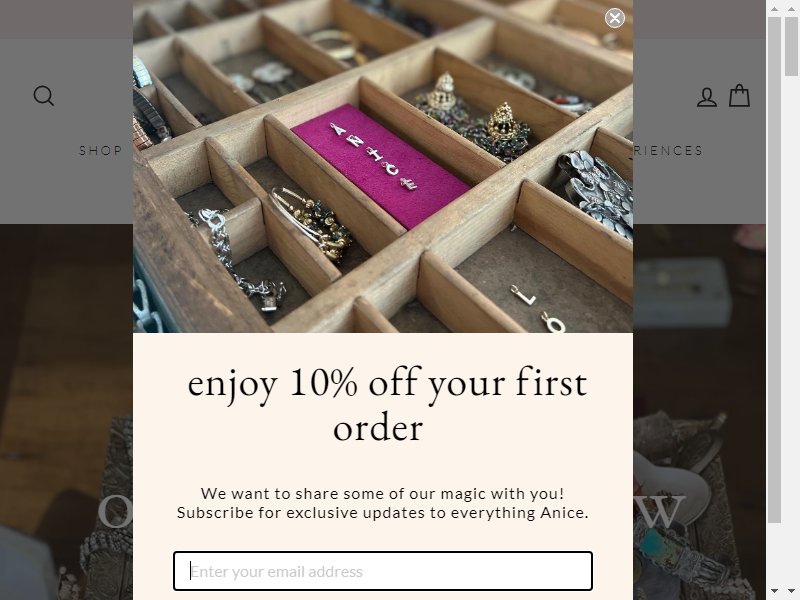Viewport: 800px width, 600px height.
Task: Click the gold crown rings in photo
Action: coord(473,117)
